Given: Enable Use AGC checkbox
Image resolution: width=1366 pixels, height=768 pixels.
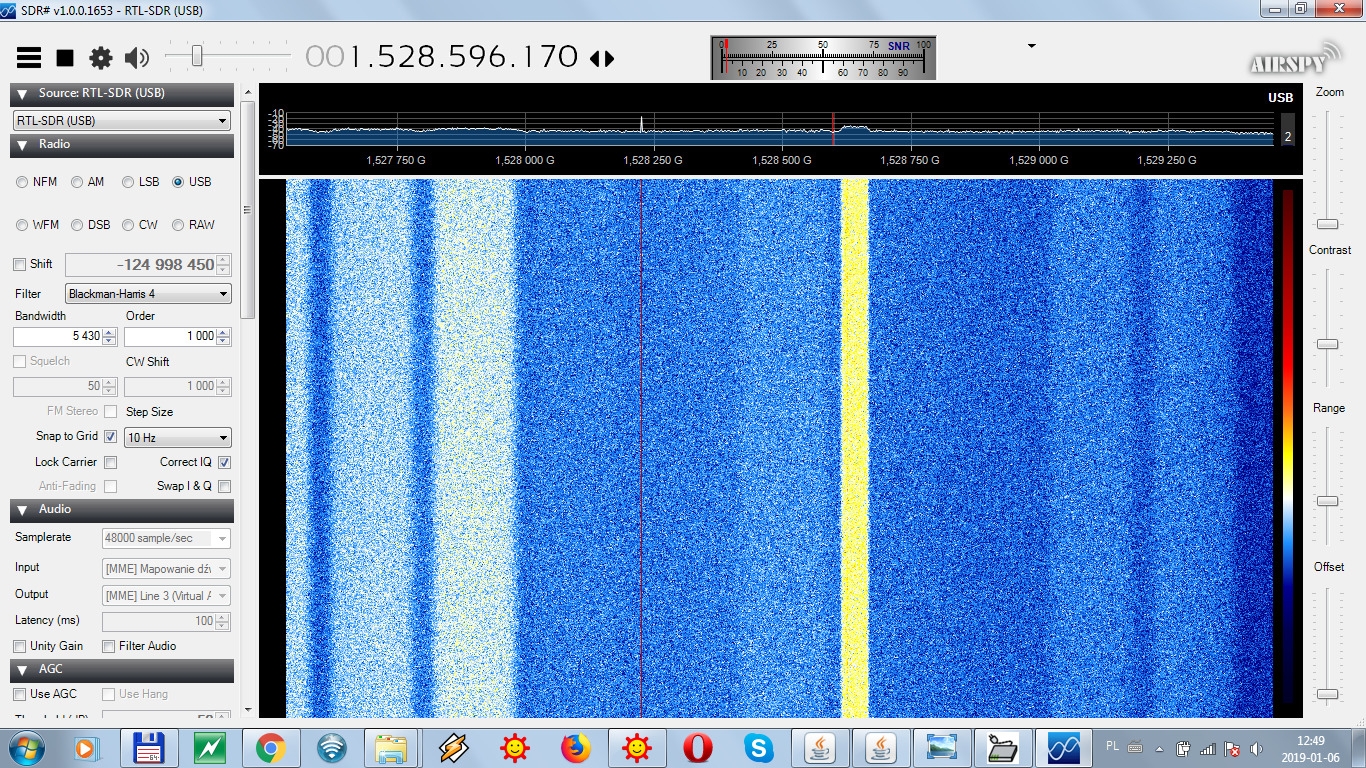Looking at the screenshot, I should [x=20, y=694].
